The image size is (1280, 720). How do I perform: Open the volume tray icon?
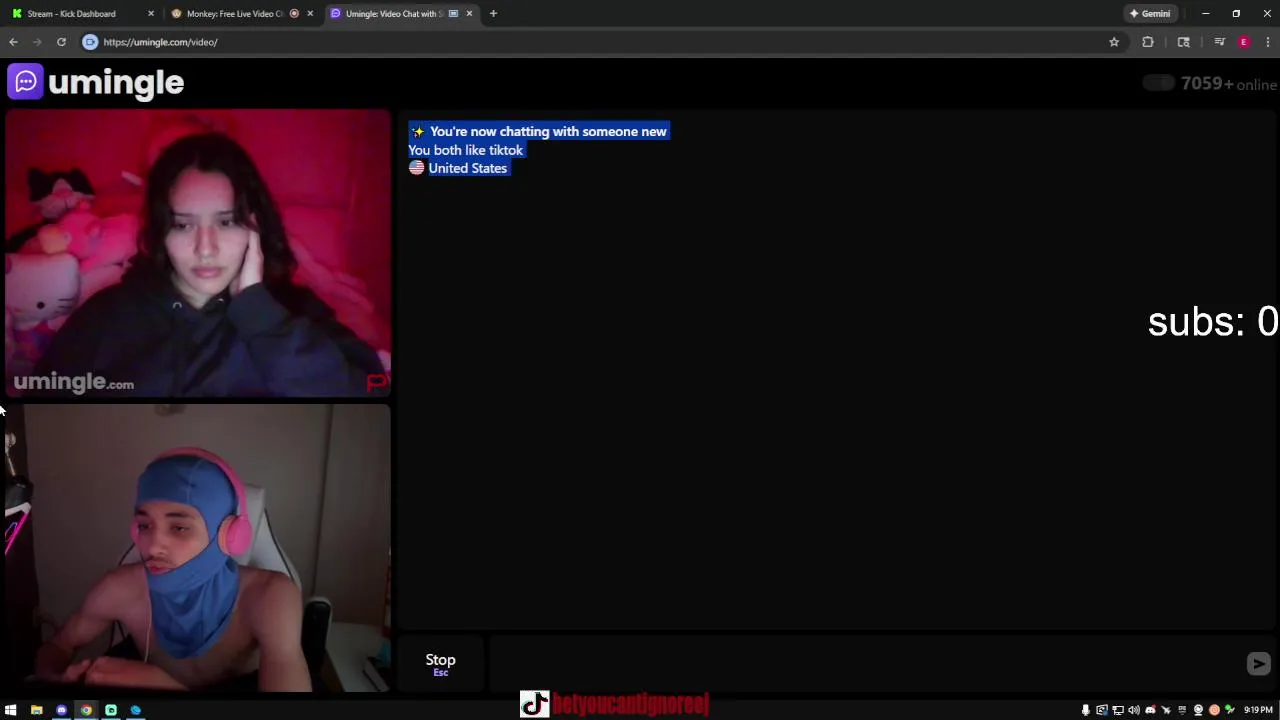pos(1134,710)
